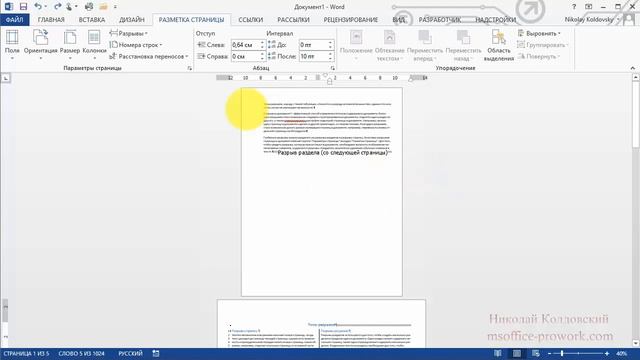The height and width of the screenshot is (360, 640).
Task: Switch to ГЛАВНАЯ tab
Action: 51,20
